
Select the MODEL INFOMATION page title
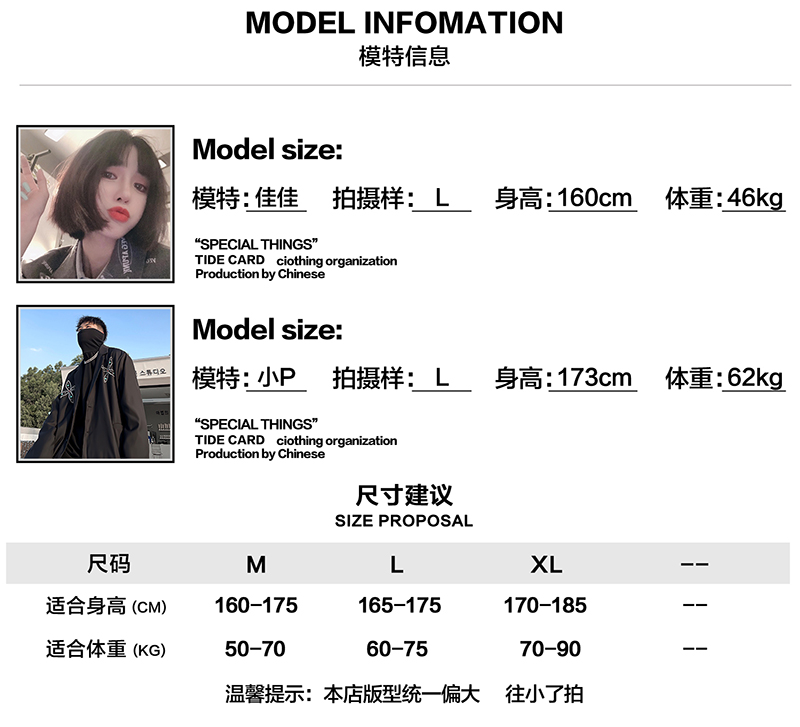(404, 23)
